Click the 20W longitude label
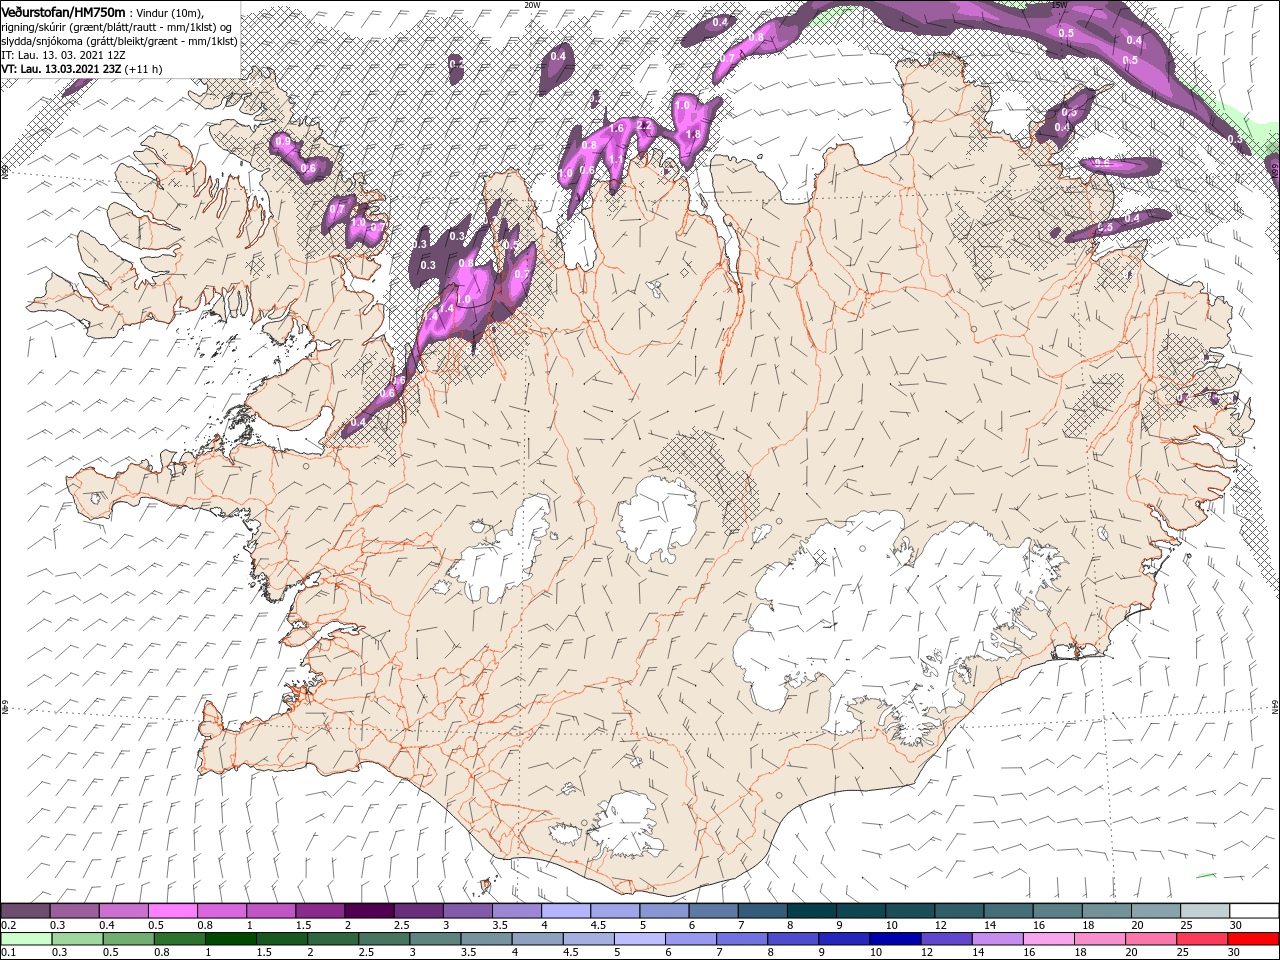Screen dimensions: 1280x960 pos(532,5)
